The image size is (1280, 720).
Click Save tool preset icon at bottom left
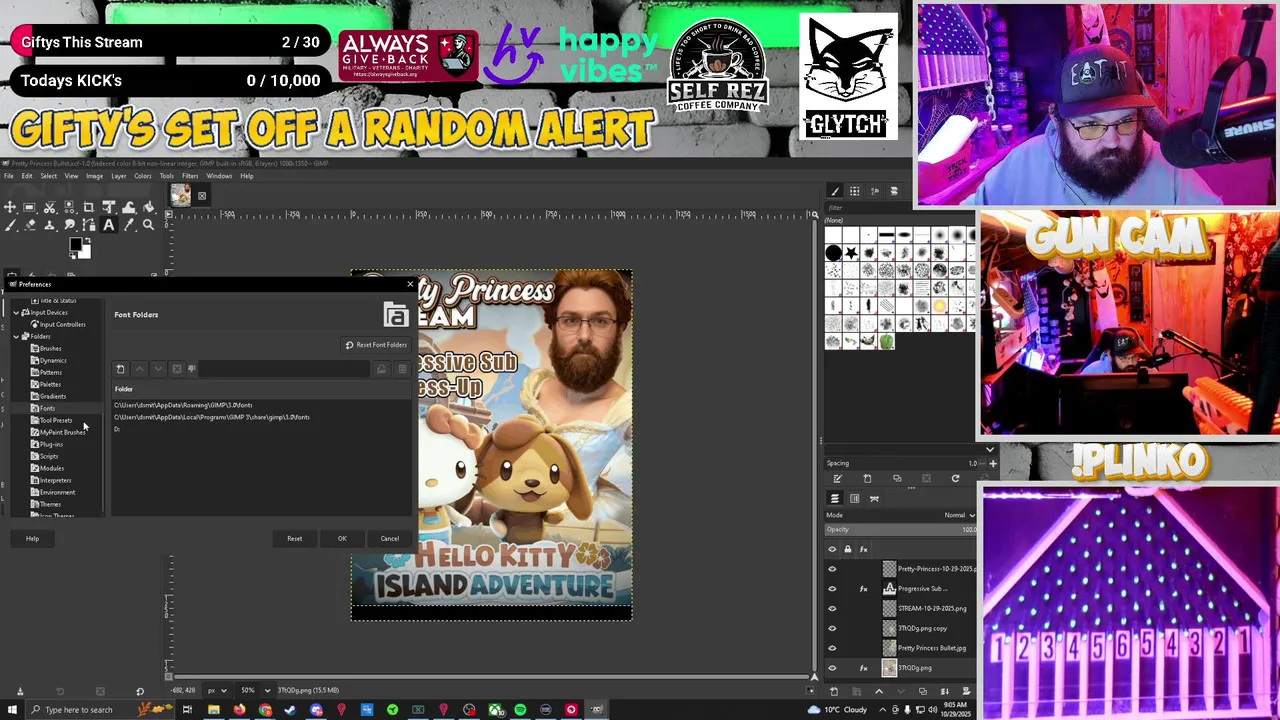[20, 691]
